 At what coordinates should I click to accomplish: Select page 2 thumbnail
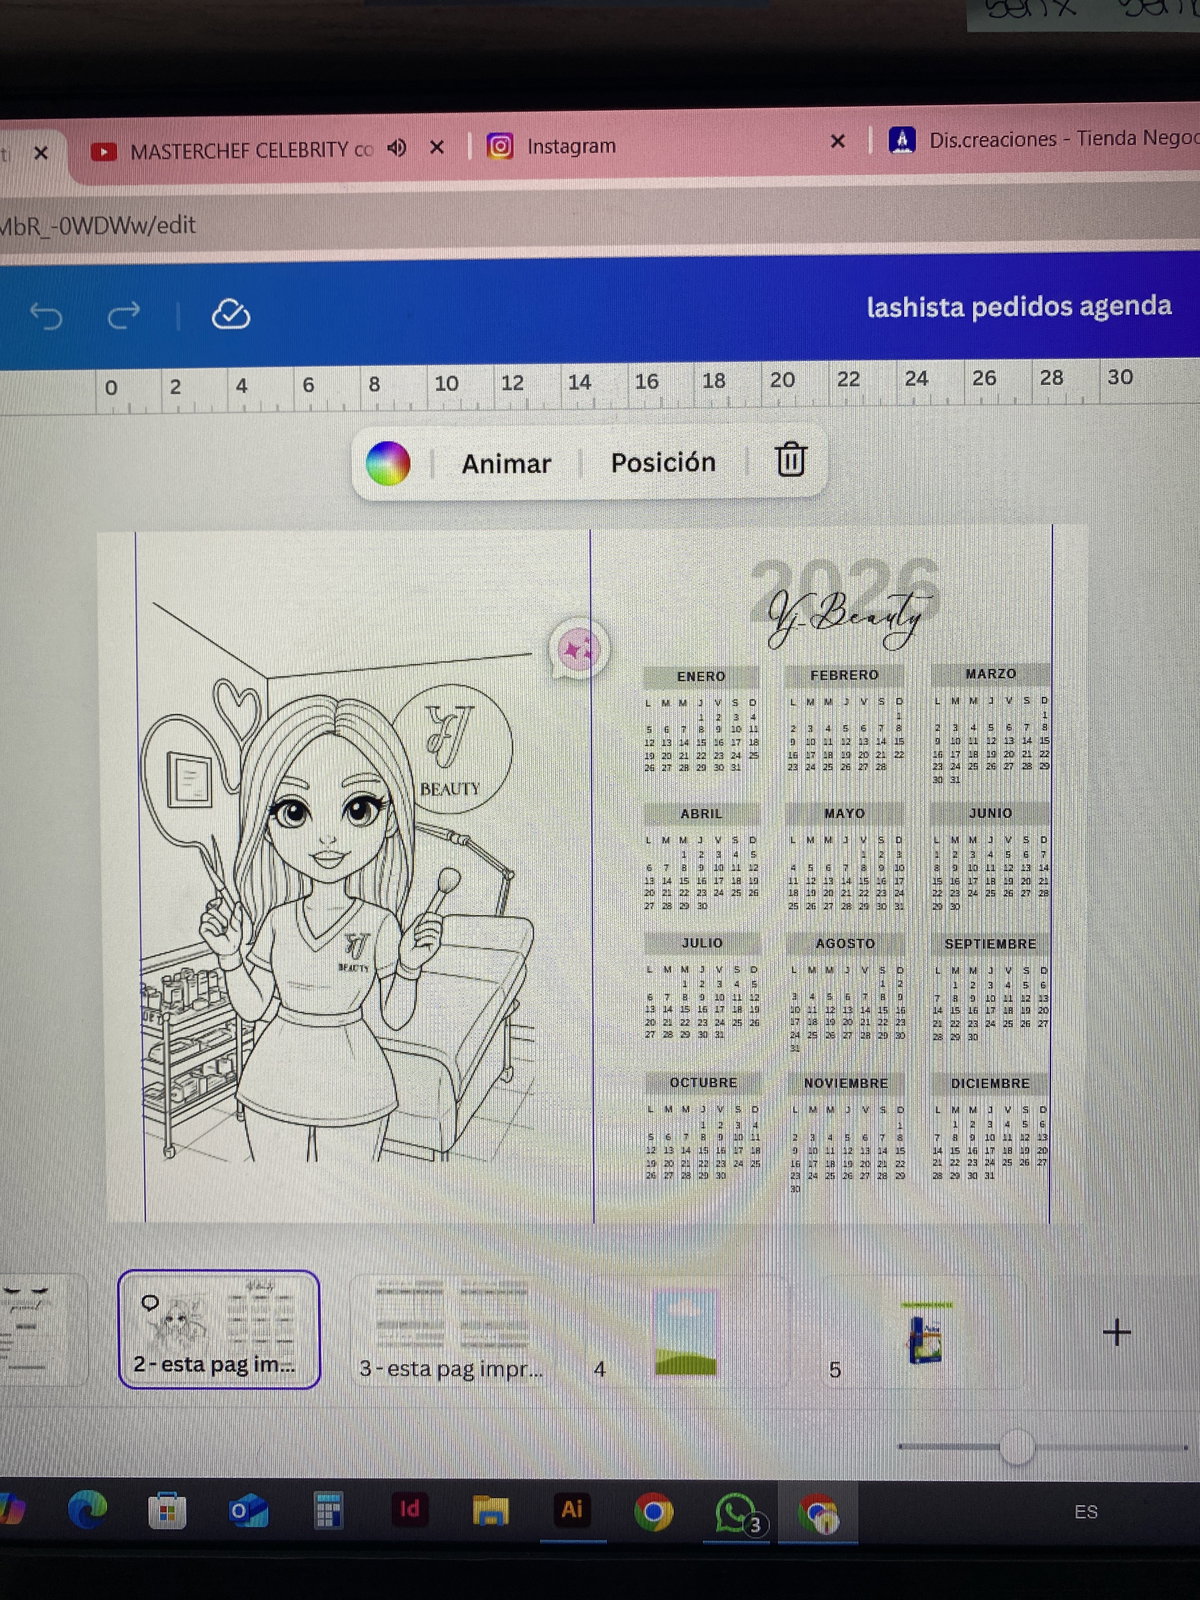click(219, 1328)
